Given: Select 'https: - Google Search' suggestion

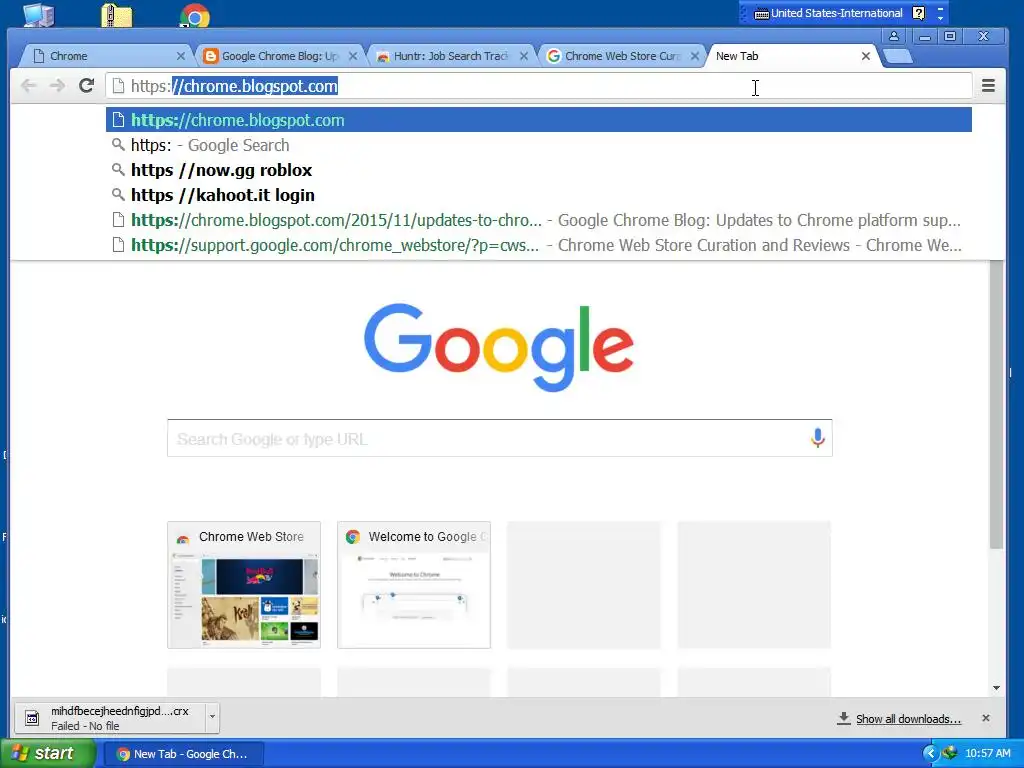Looking at the screenshot, I should pyautogui.click(x=539, y=145).
